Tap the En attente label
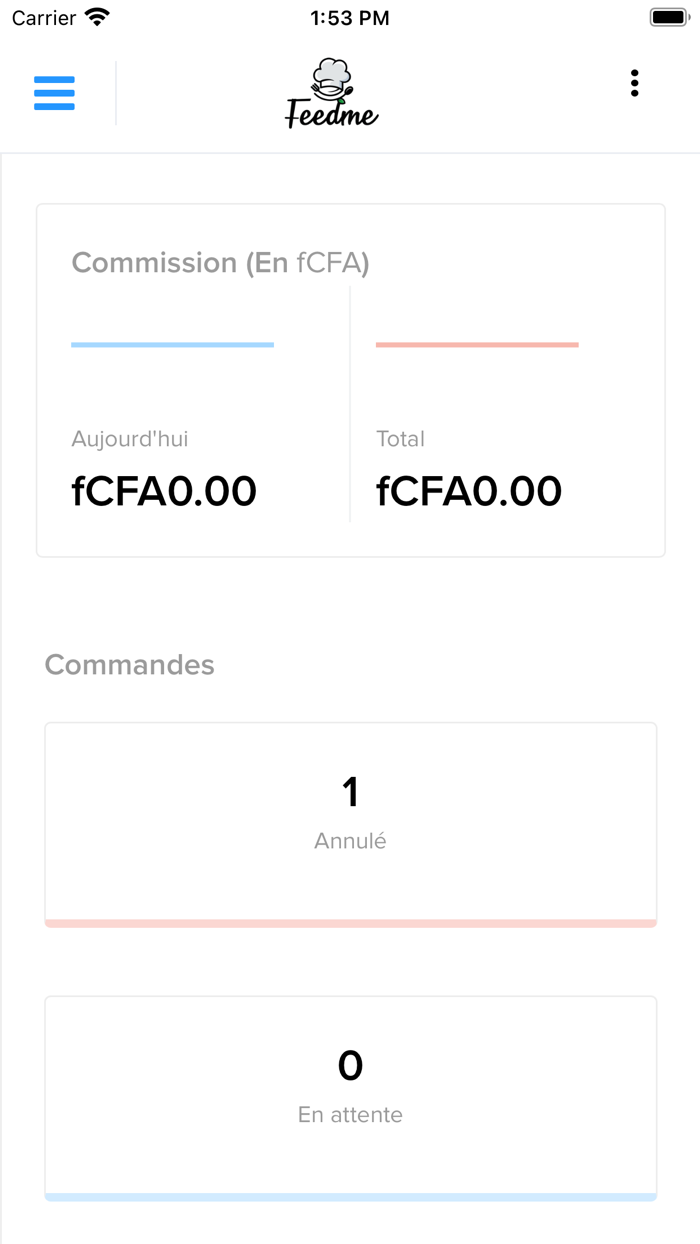 pos(350,1115)
